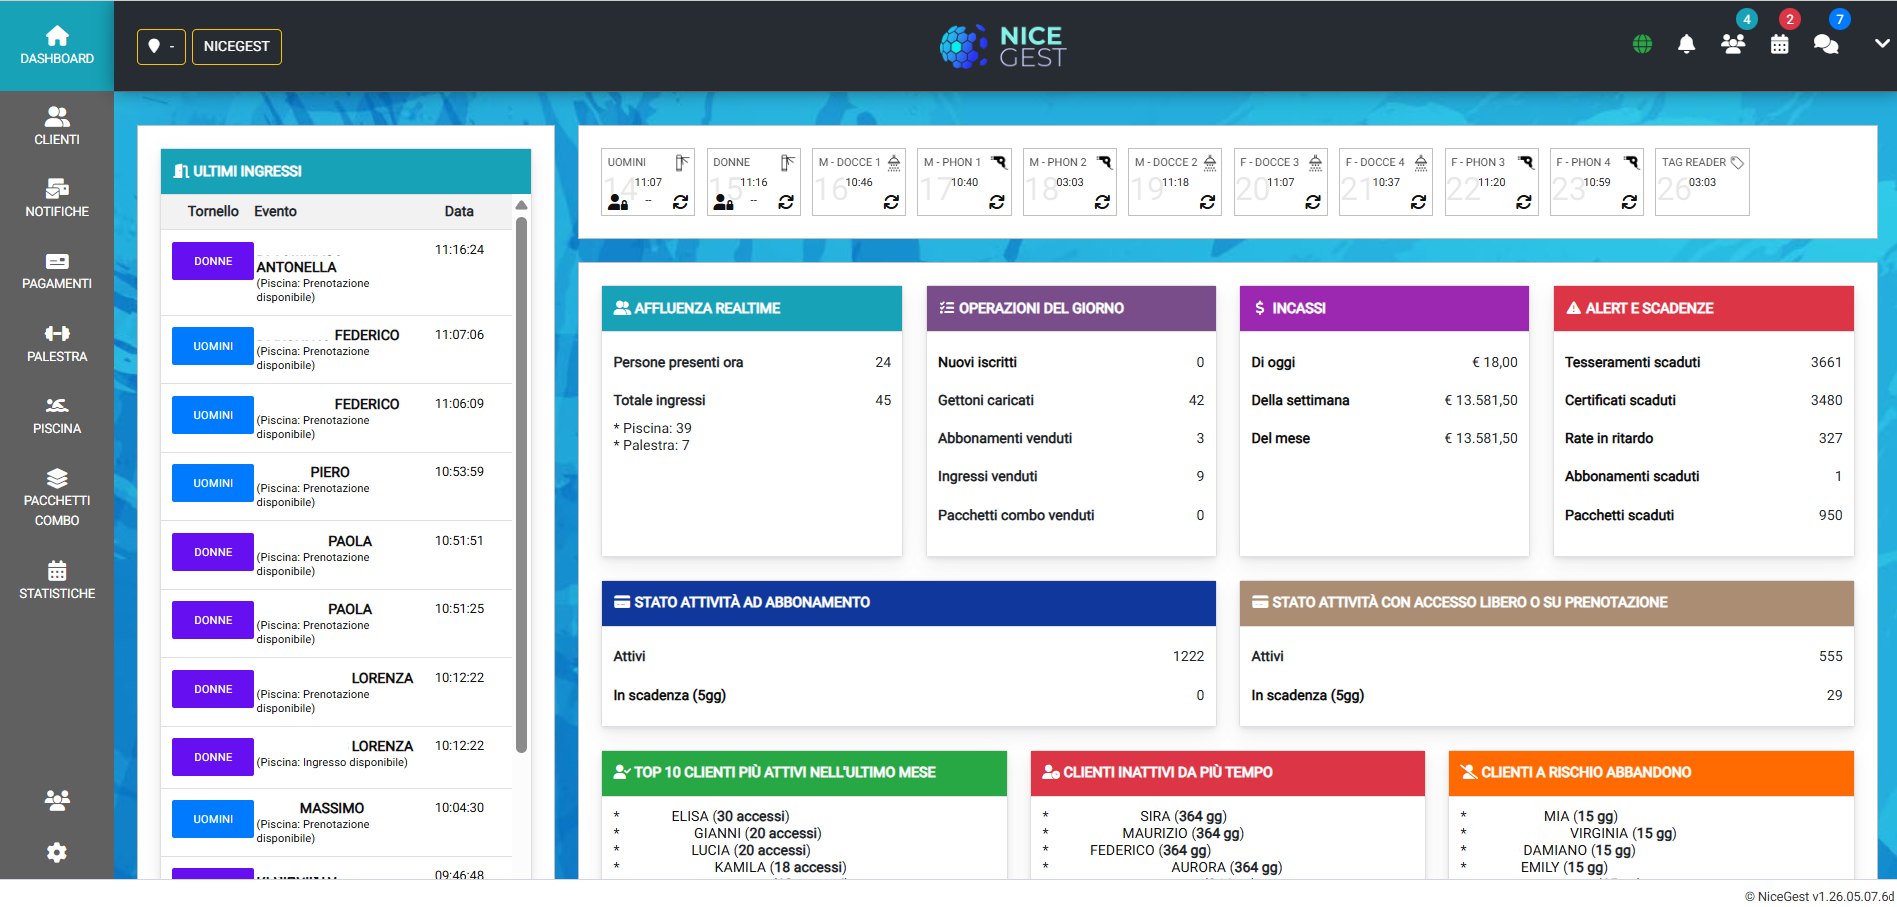The image size is (1897, 907).
Task: Click the Incassi panel header
Action: (x=1384, y=308)
